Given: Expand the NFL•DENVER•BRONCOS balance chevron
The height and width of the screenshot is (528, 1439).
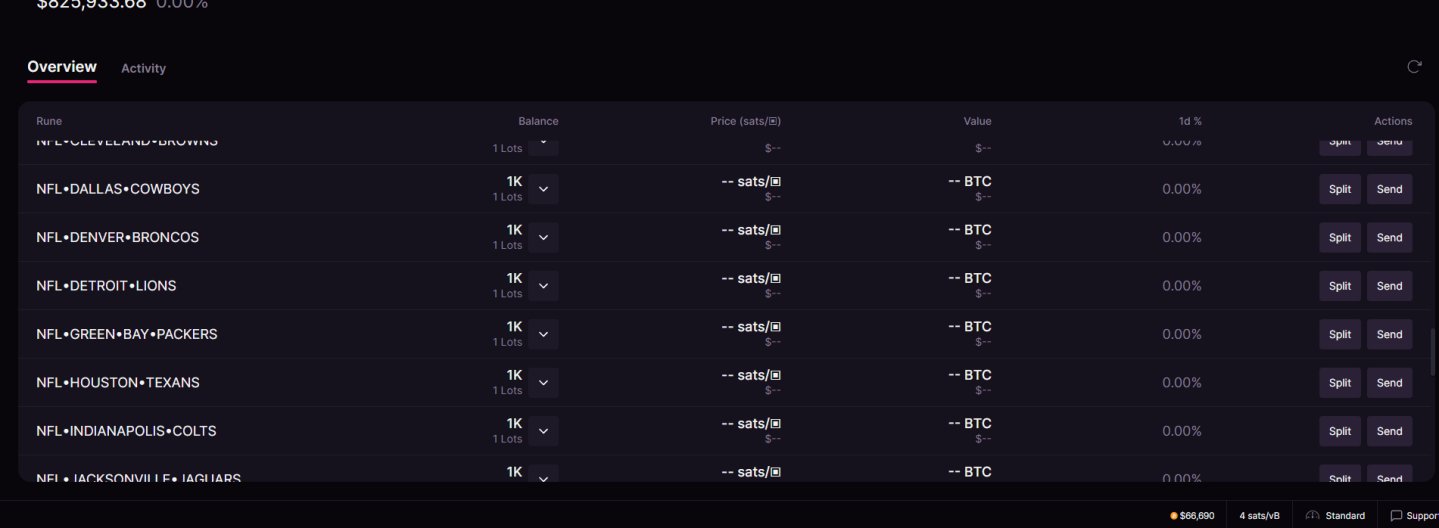Looking at the screenshot, I should click(x=543, y=238).
